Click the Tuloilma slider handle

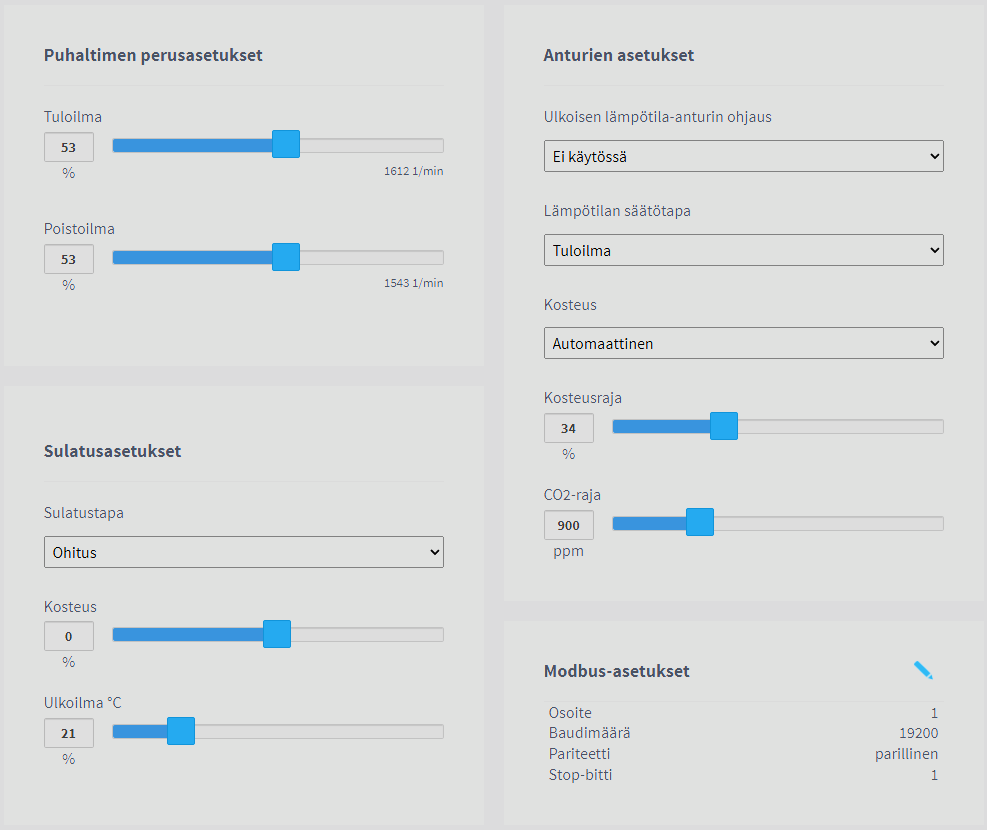(286, 144)
